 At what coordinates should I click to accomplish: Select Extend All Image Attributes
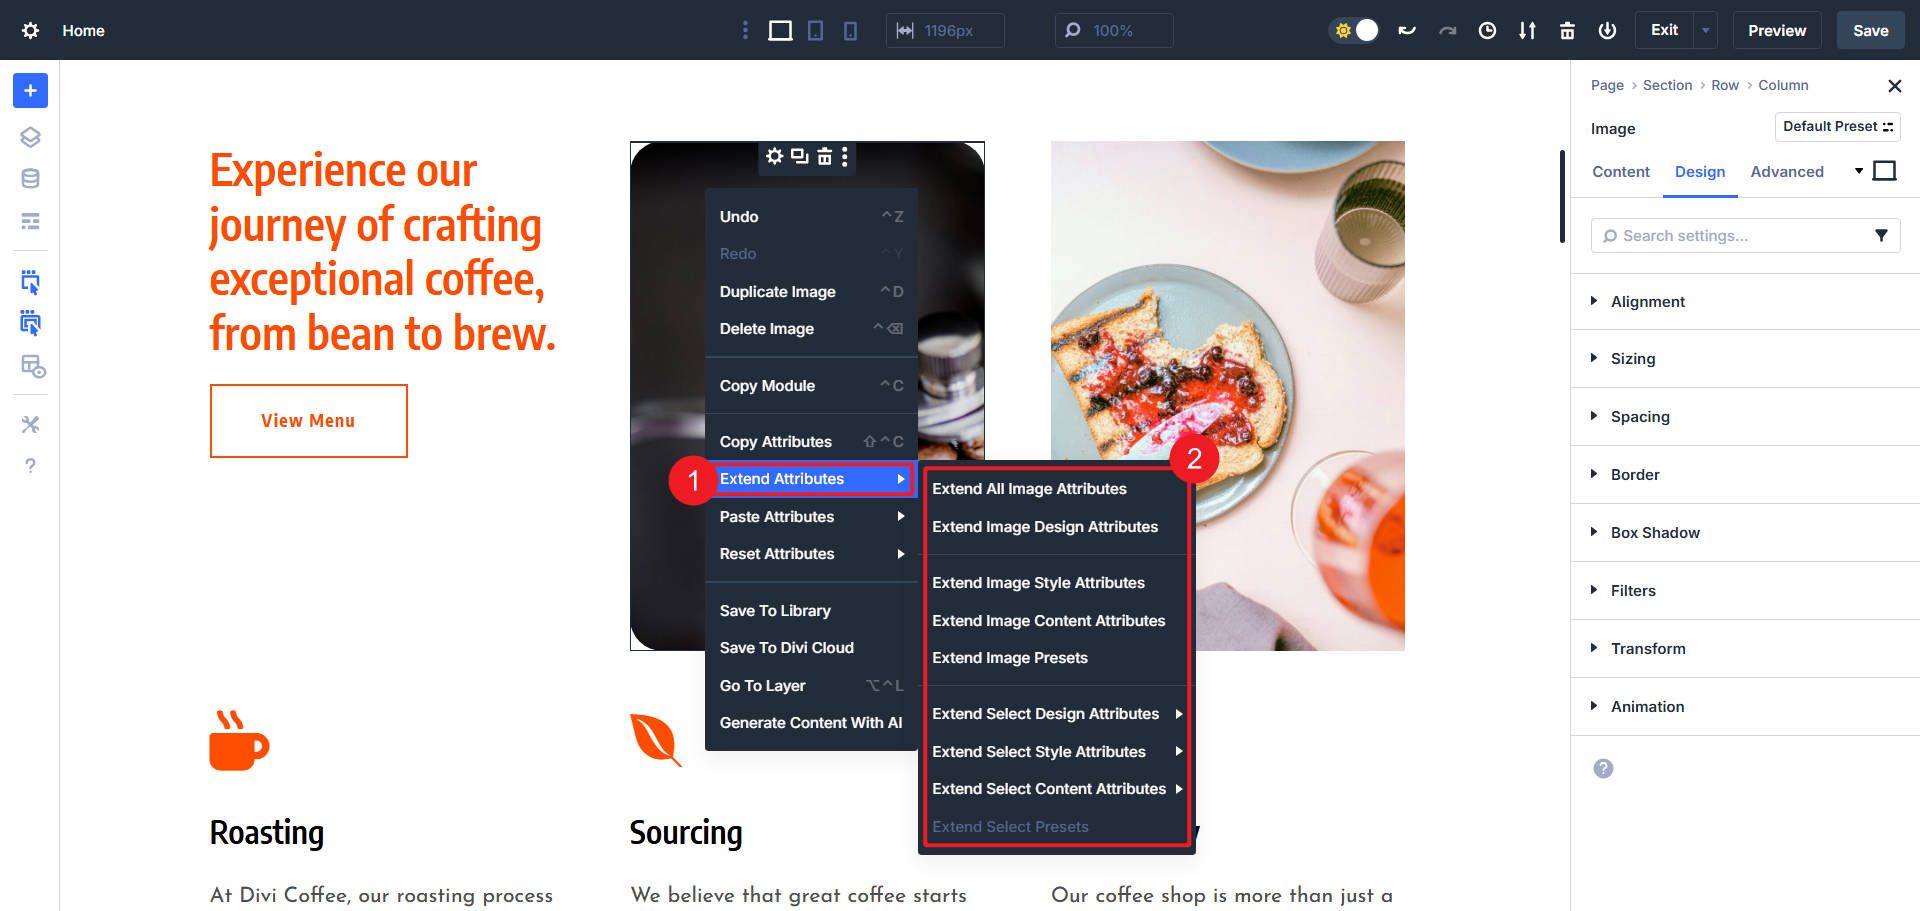click(x=1029, y=489)
